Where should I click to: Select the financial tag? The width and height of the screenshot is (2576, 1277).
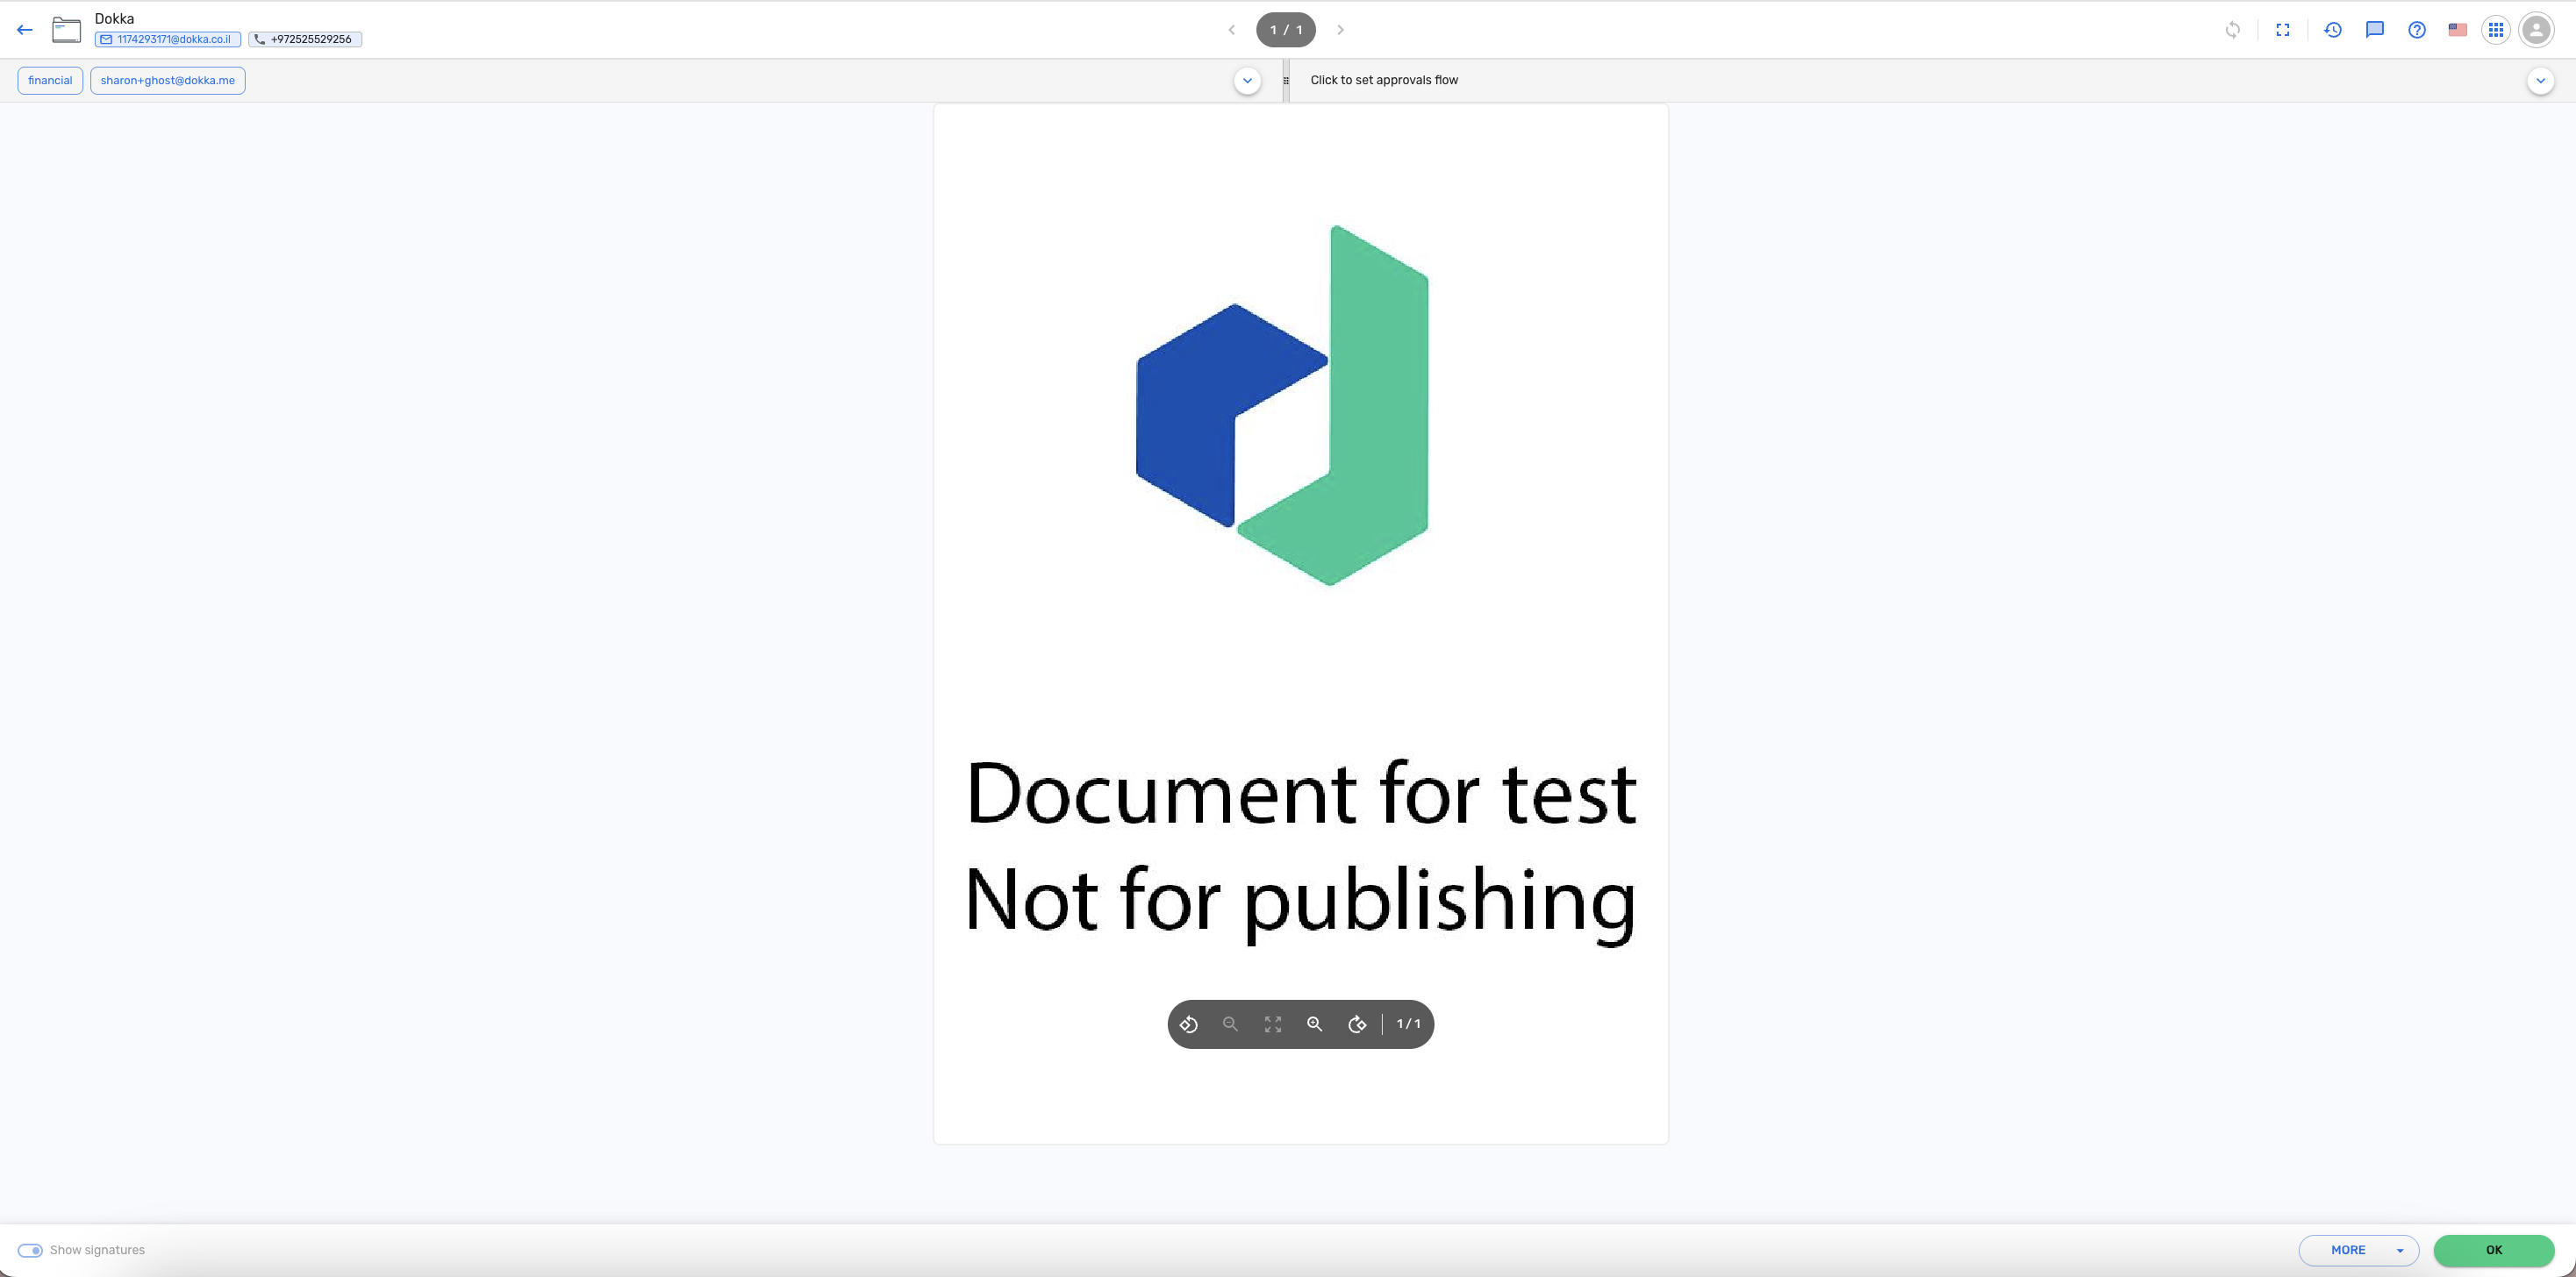coord(50,81)
